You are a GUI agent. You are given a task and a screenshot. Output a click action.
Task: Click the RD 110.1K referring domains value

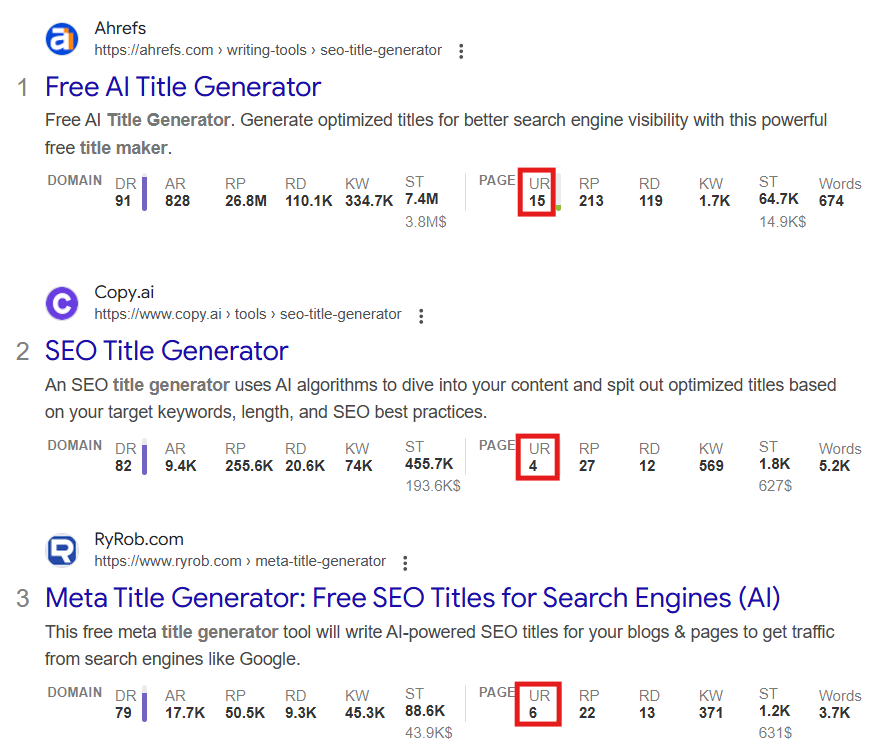(x=308, y=200)
